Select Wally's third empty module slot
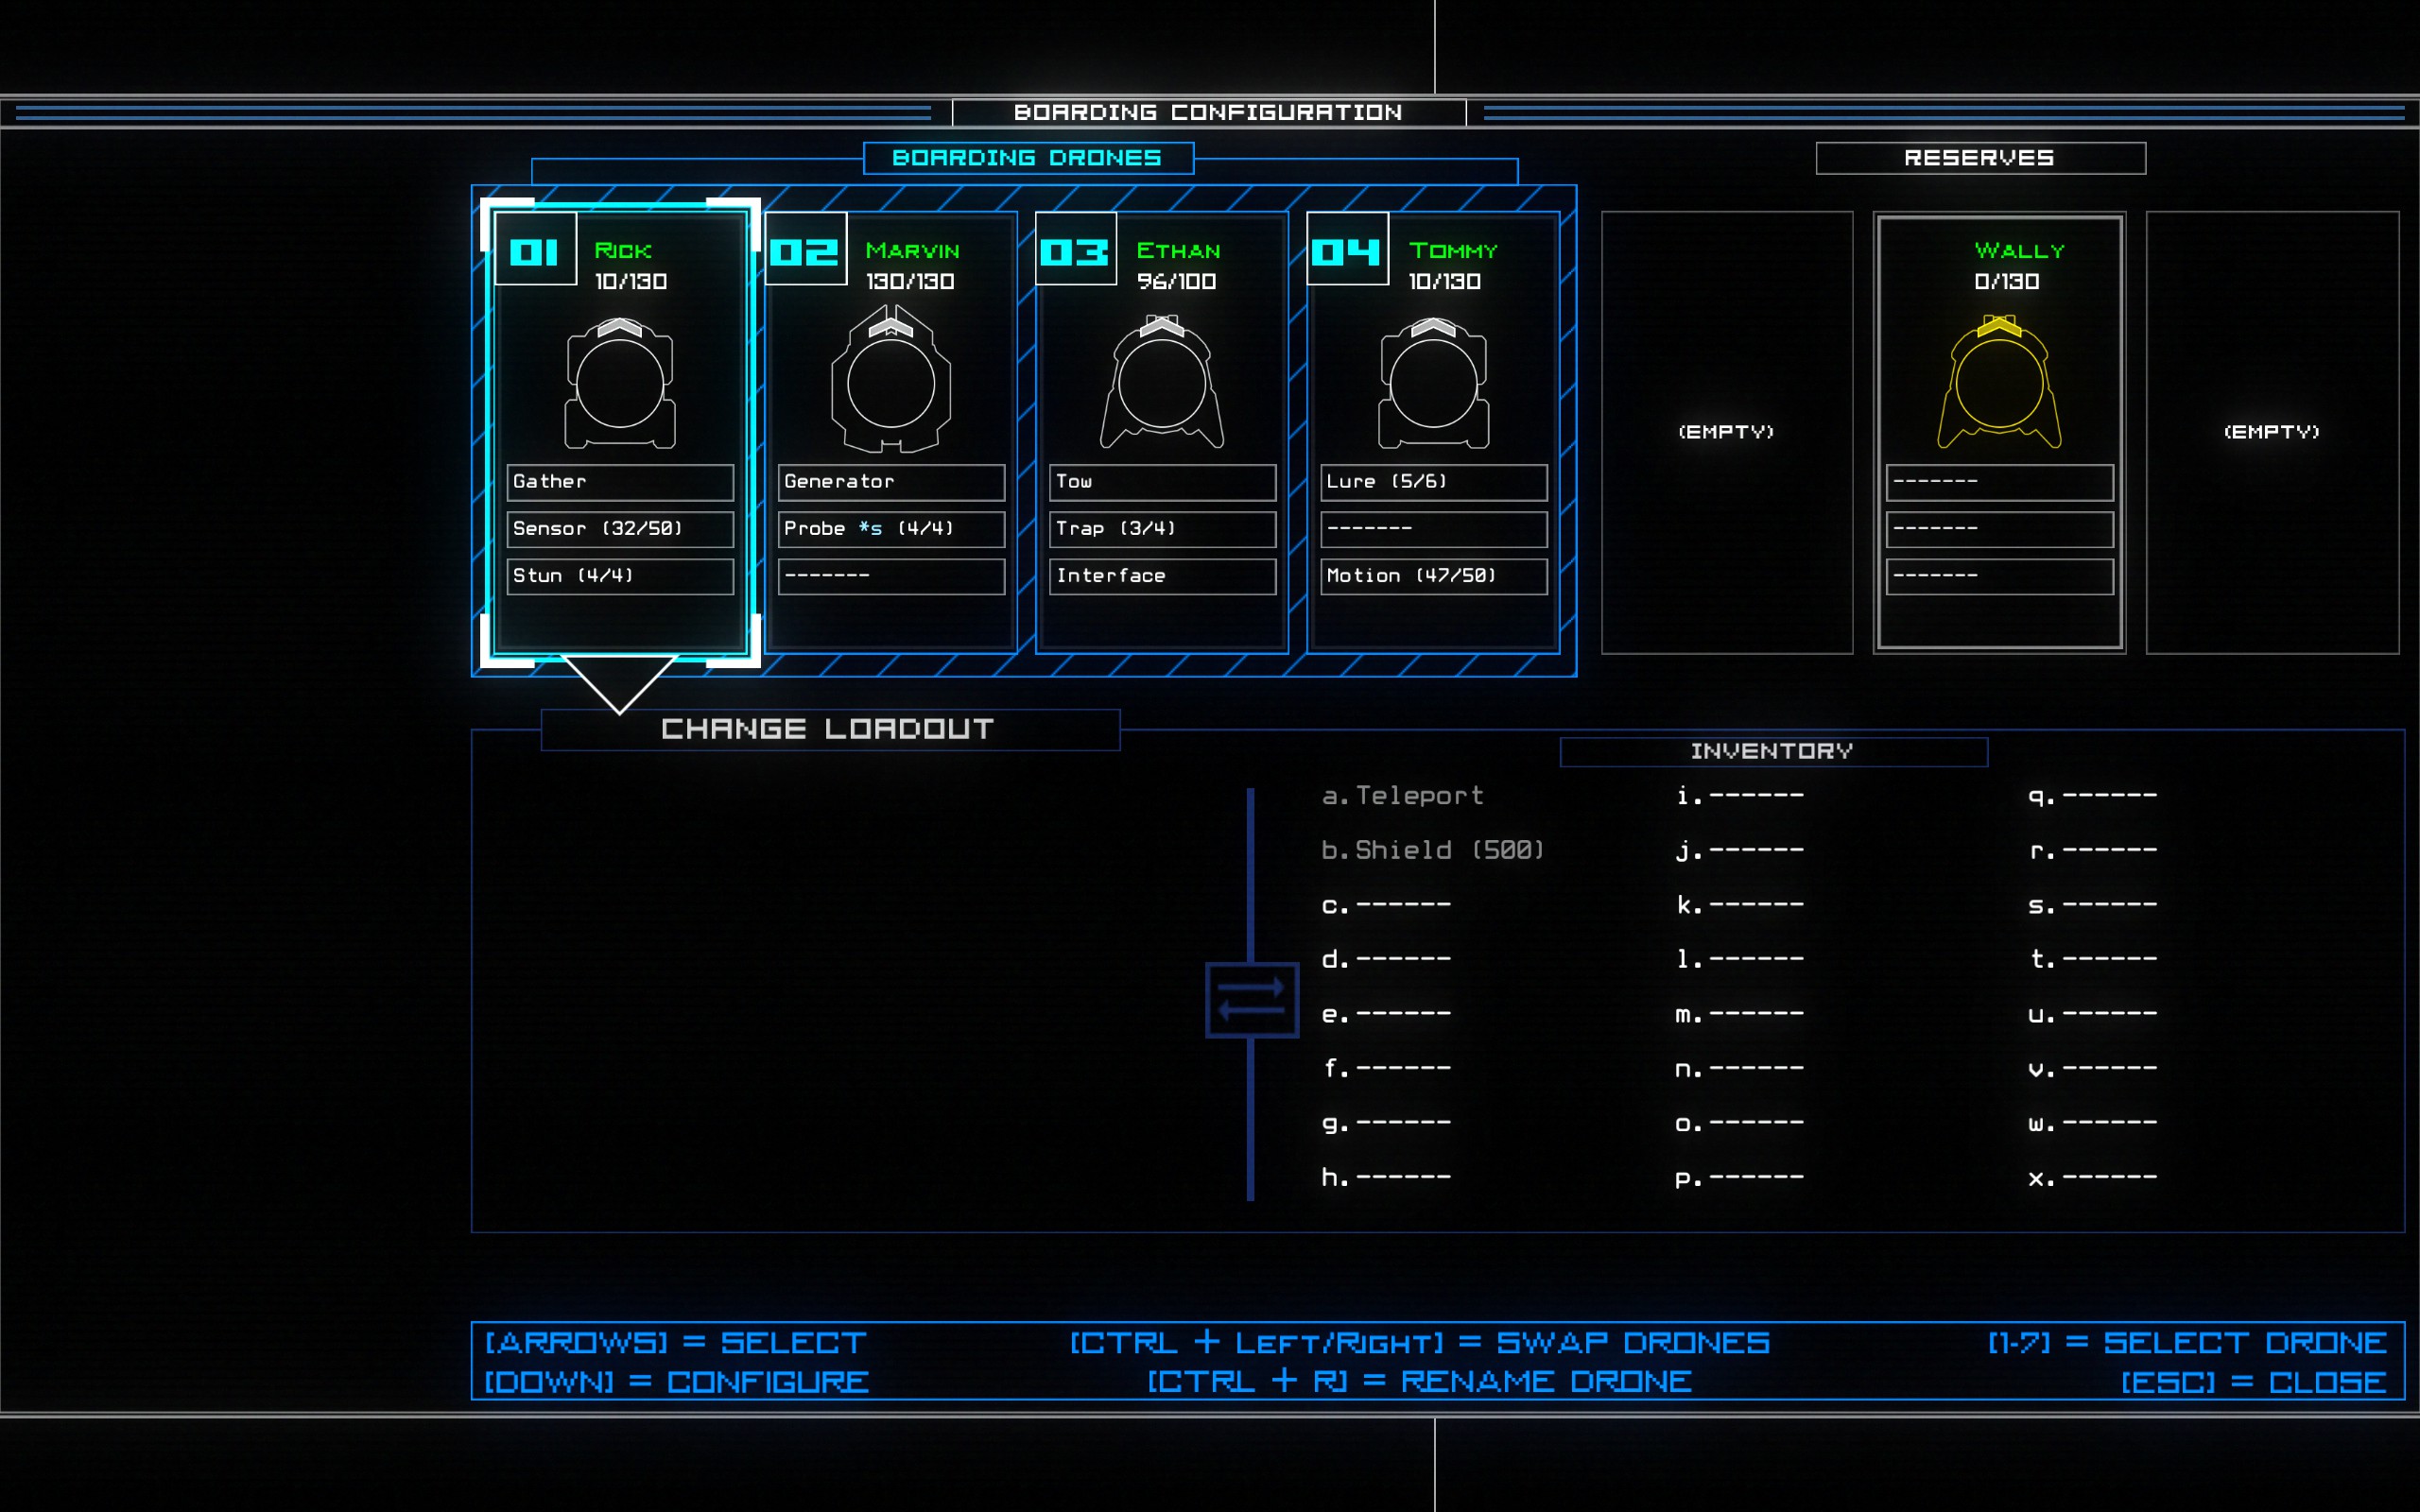Screen dimensions: 2420x1512 [1999, 576]
